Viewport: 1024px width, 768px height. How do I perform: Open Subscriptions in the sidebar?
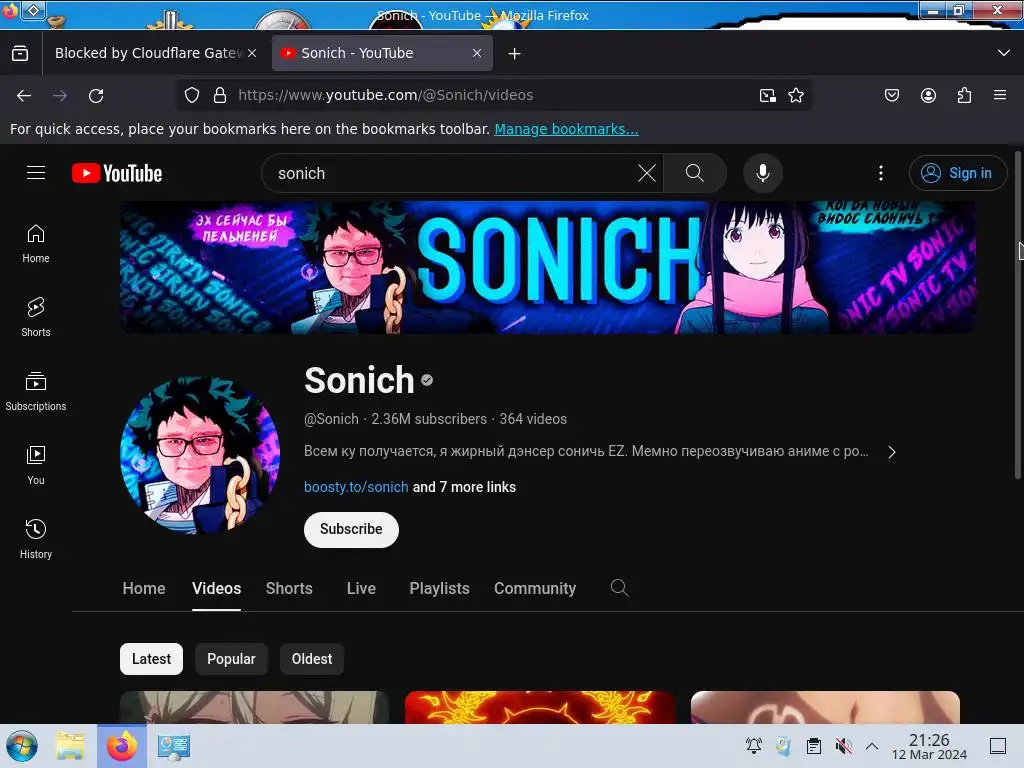pos(36,391)
